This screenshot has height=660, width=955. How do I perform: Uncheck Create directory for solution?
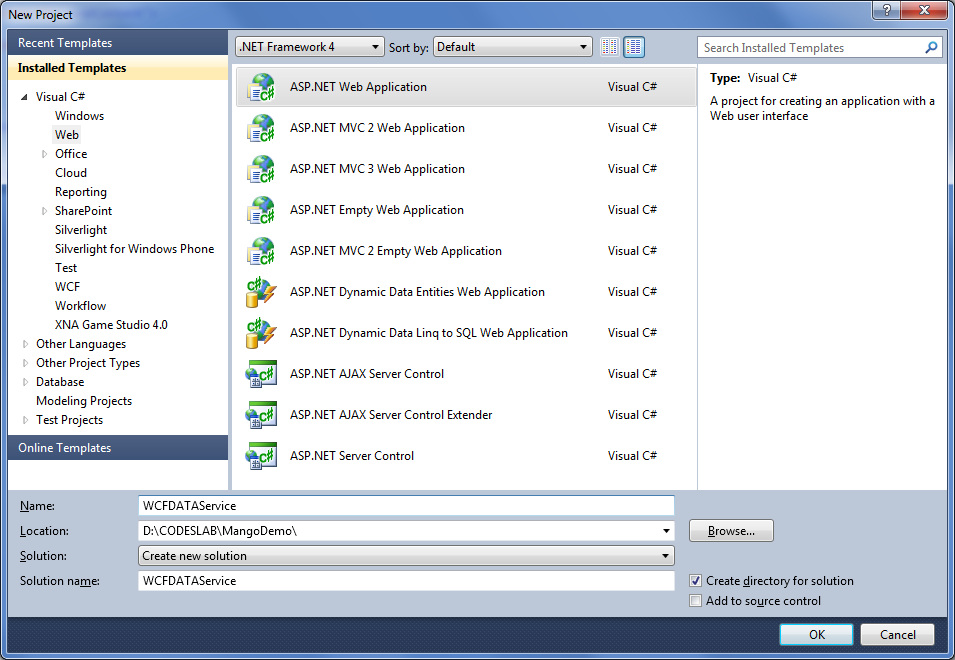tap(696, 581)
